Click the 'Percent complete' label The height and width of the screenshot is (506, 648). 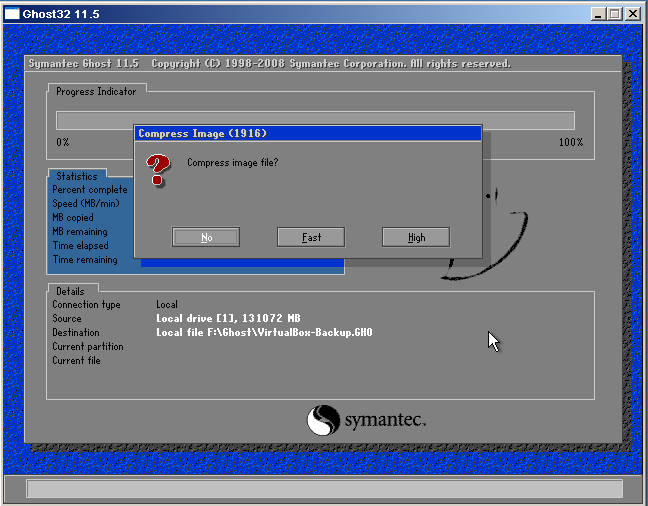click(x=90, y=190)
